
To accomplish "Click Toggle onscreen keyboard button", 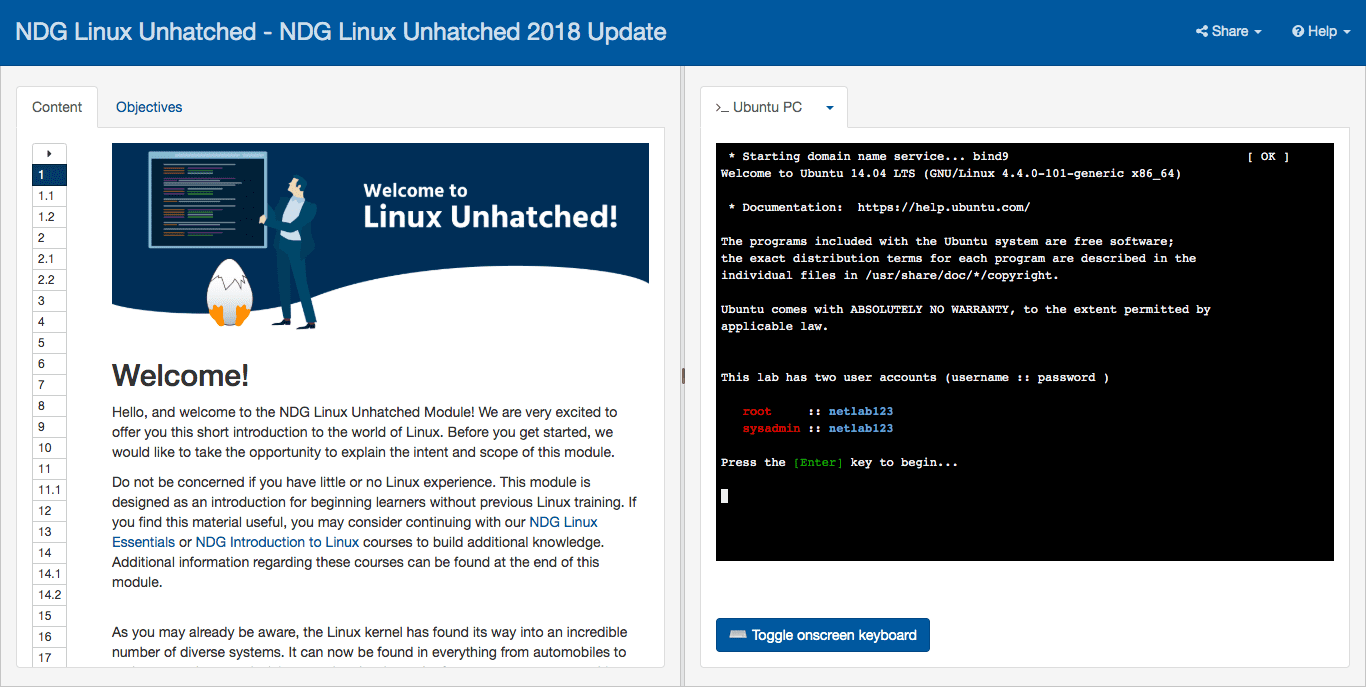I will point(823,635).
